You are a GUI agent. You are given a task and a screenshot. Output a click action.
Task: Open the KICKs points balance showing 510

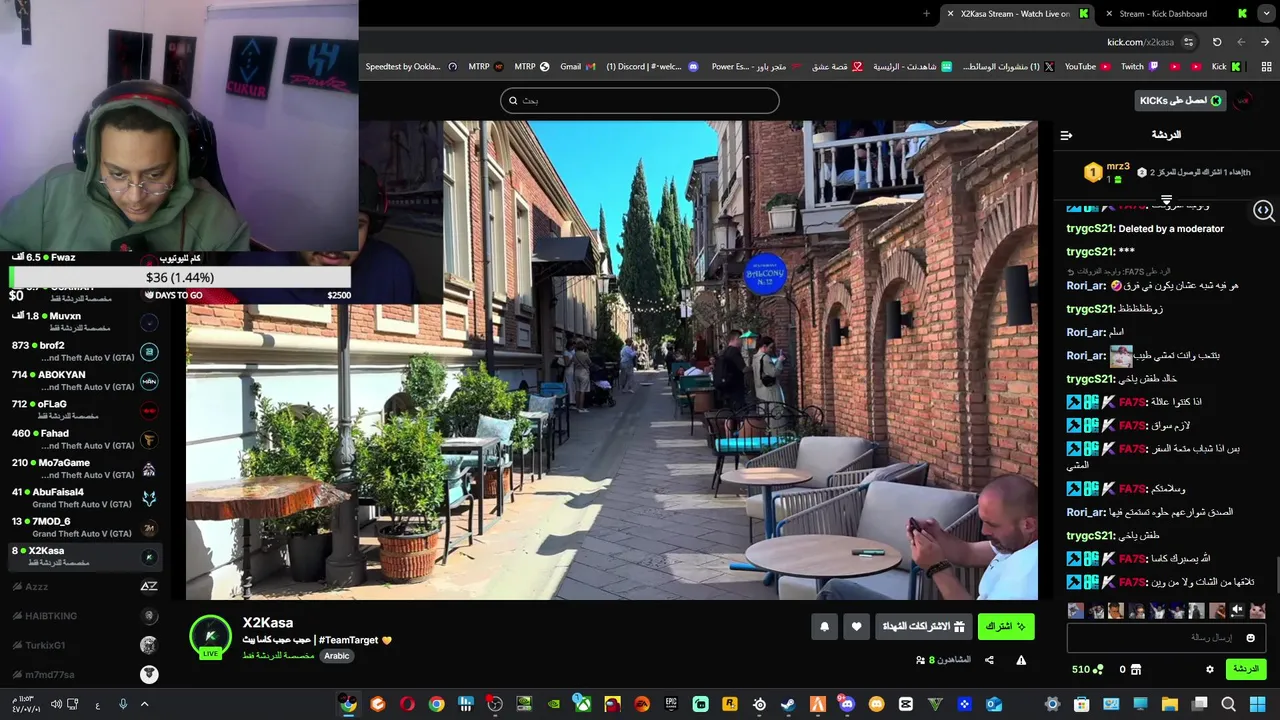(x=1087, y=669)
